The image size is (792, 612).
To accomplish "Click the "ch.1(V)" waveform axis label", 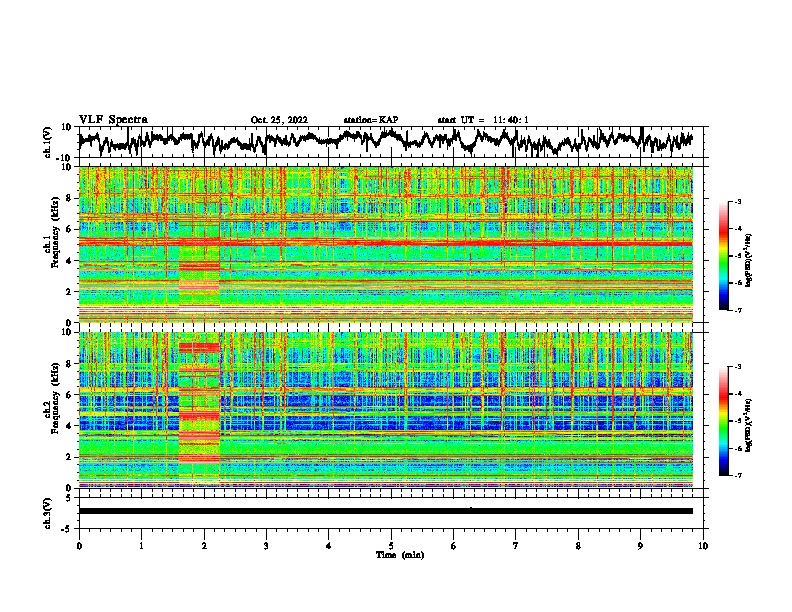I will 48,142.
